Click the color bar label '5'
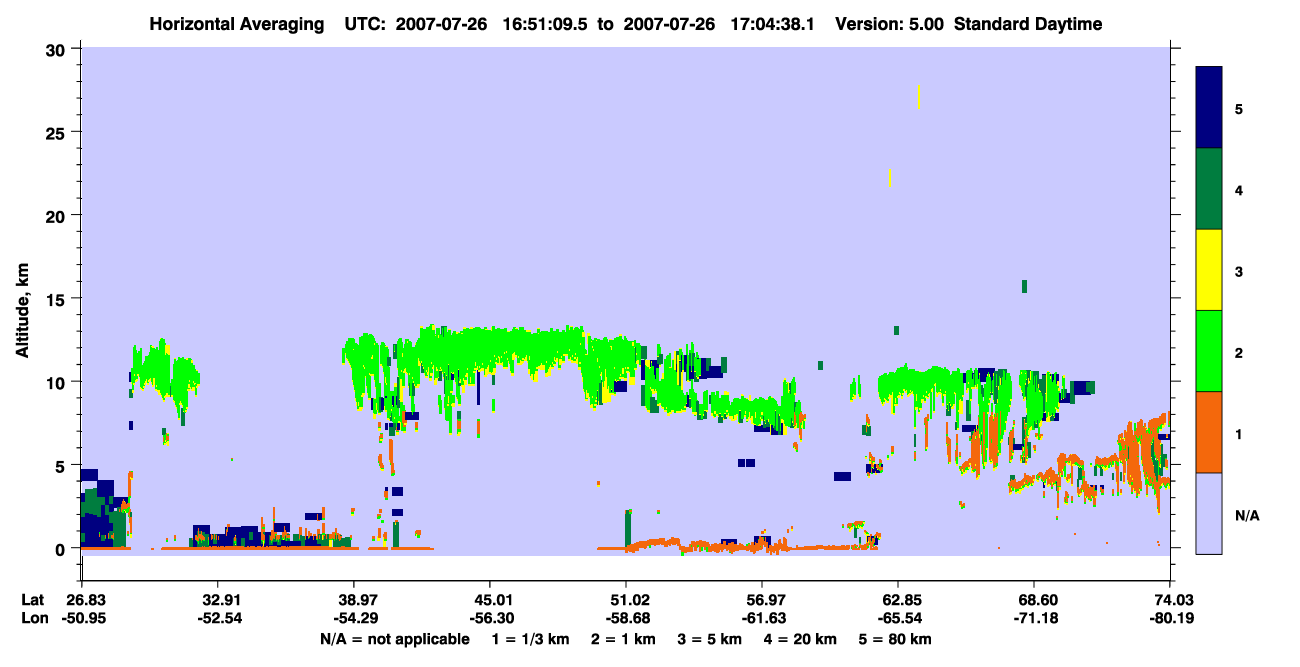 (1238, 108)
